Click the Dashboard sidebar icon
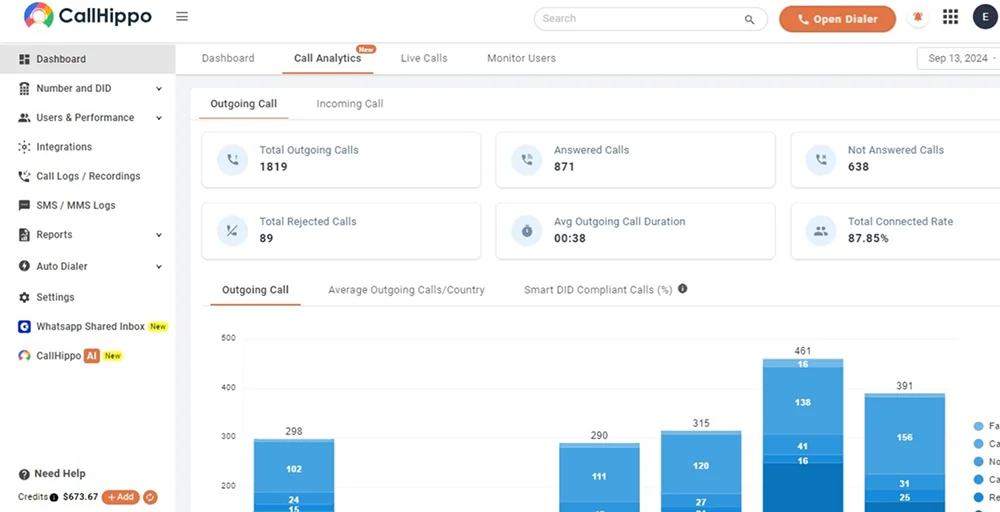Image resolution: width=1000 pixels, height=512 pixels. 24,59
